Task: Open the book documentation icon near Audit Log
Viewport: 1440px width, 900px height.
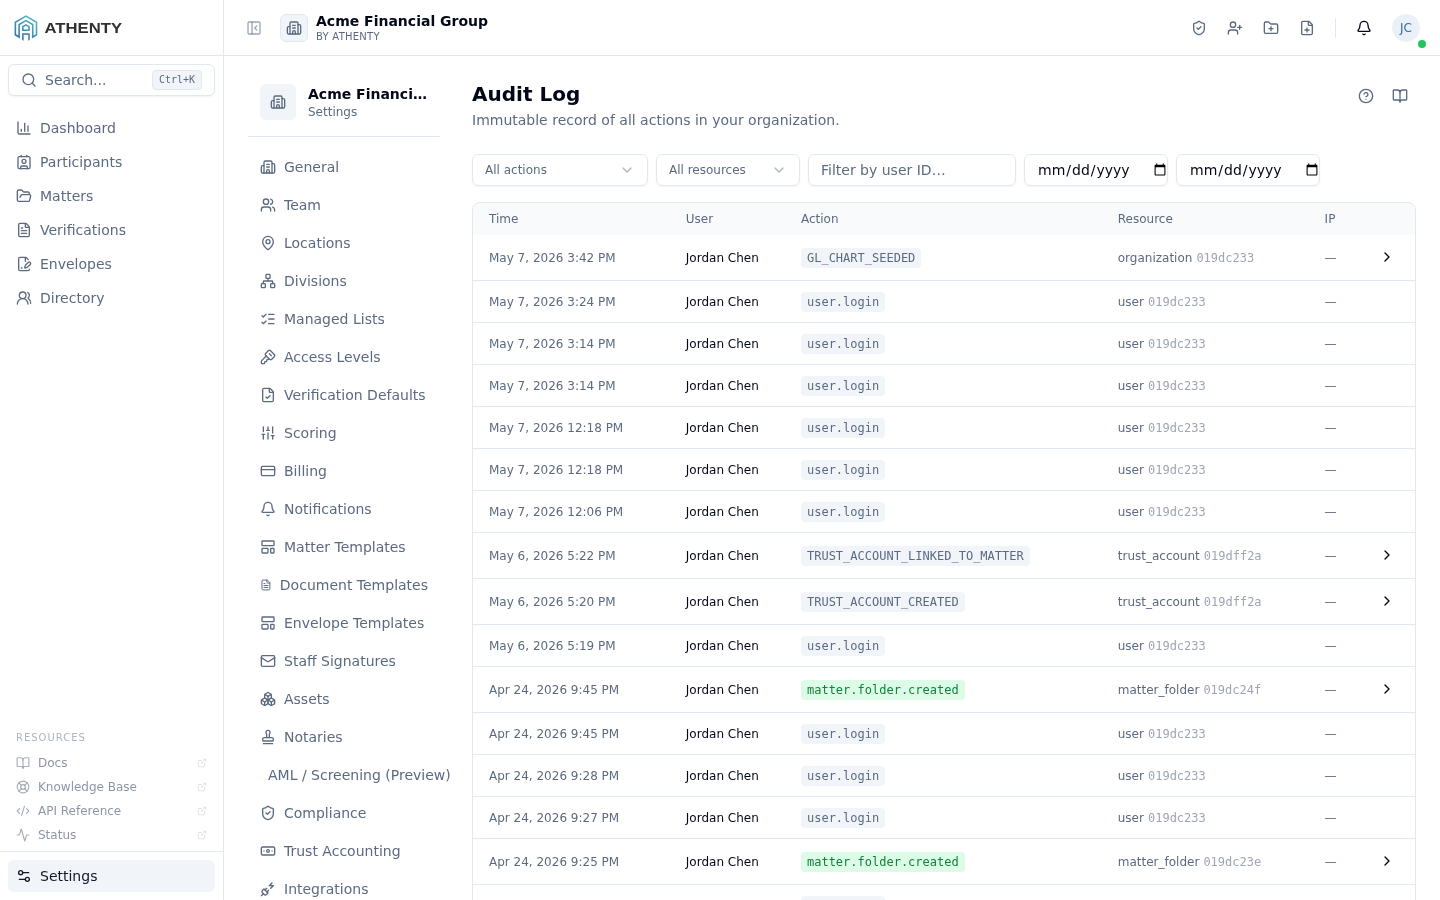Action: [x=1400, y=96]
